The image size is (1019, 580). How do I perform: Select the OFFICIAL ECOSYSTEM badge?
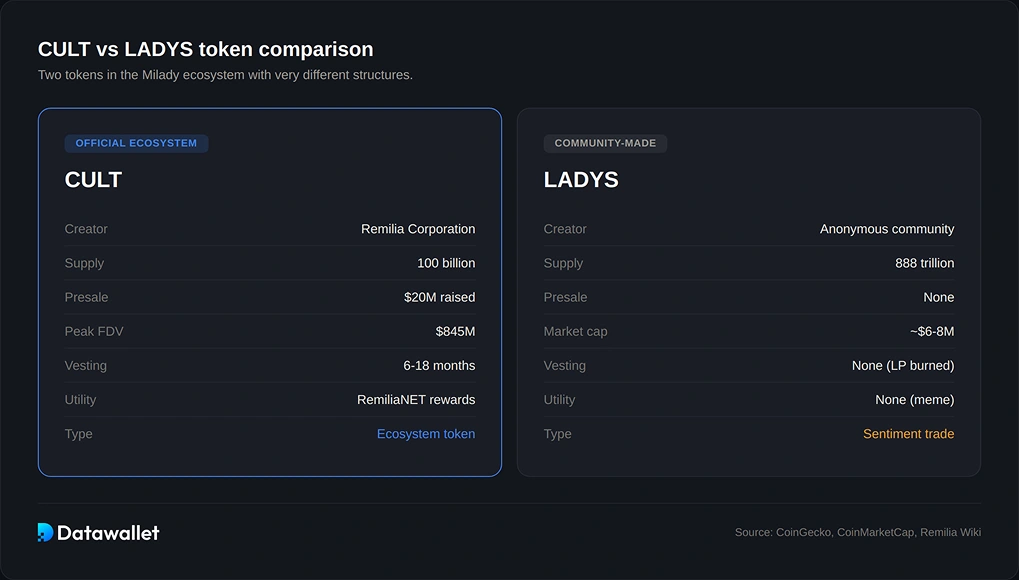[x=136, y=143]
